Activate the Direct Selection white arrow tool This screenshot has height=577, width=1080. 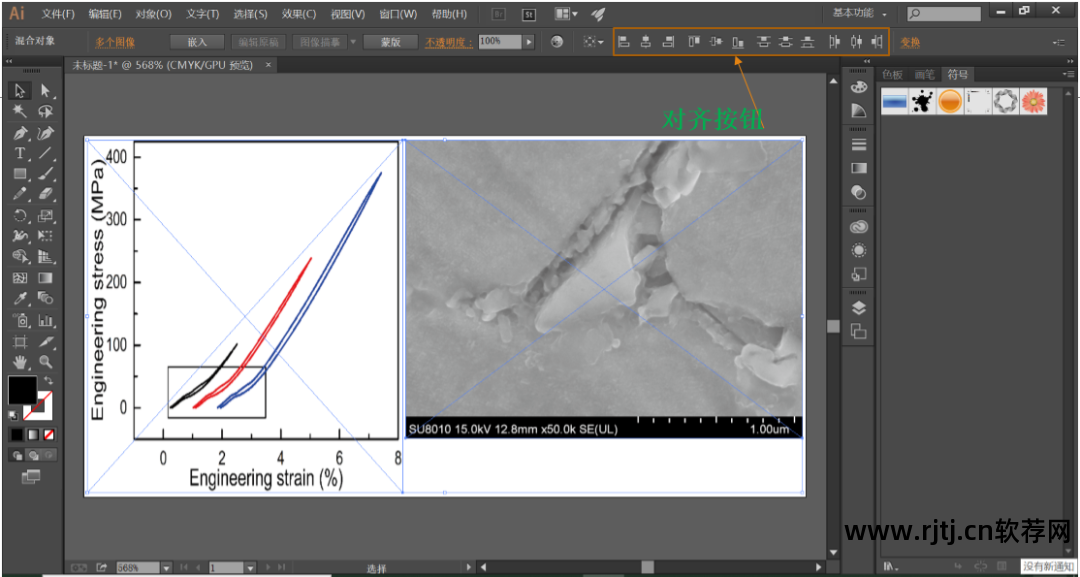[x=45, y=91]
